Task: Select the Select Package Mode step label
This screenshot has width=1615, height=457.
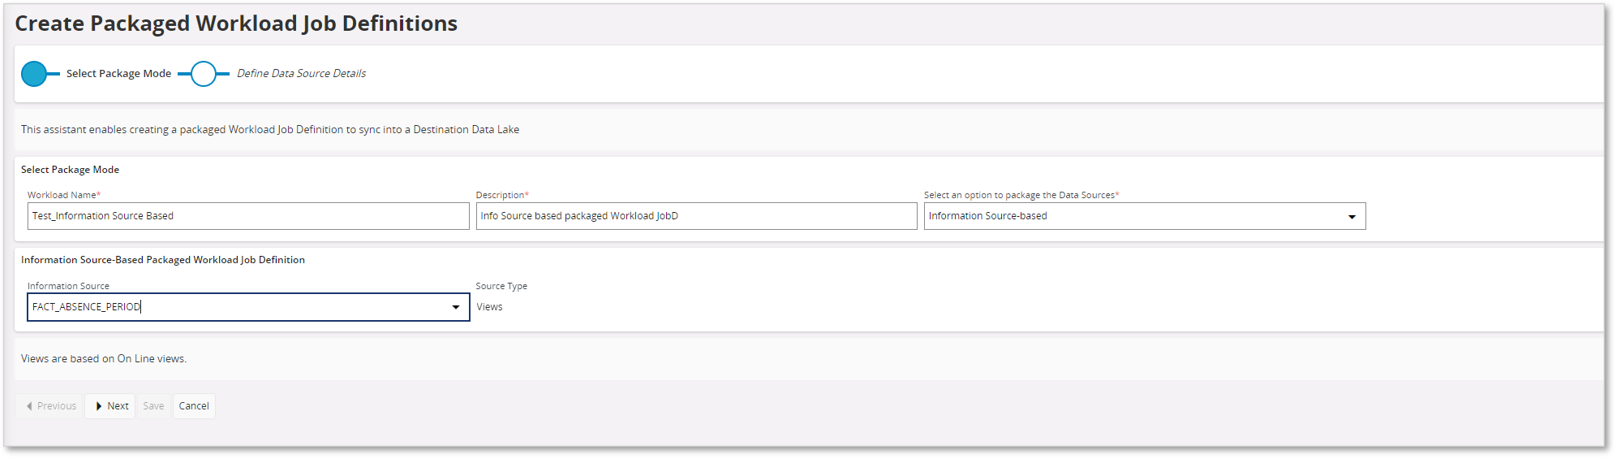Action: tap(118, 73)
